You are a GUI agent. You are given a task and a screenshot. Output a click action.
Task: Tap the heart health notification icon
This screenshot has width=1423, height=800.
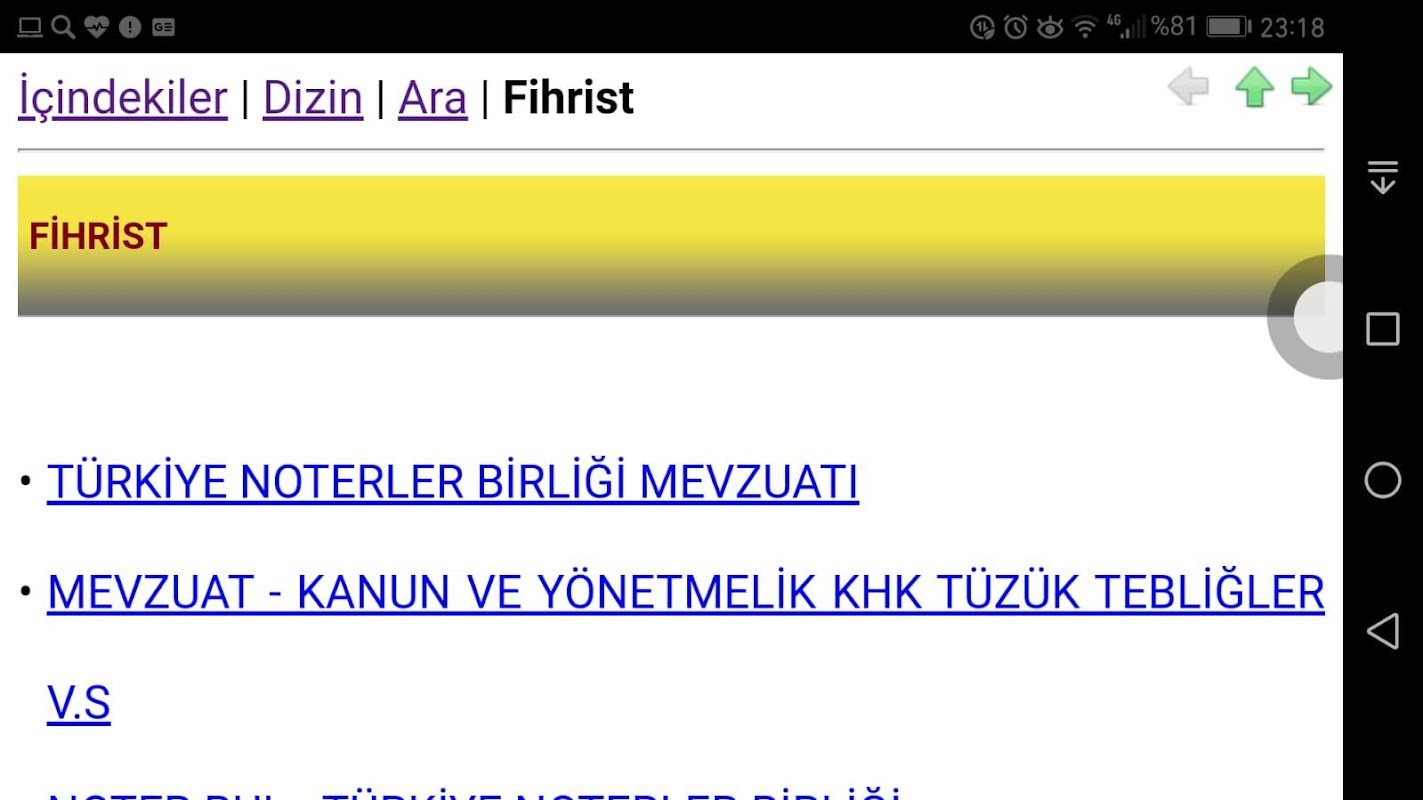(97, 27)
